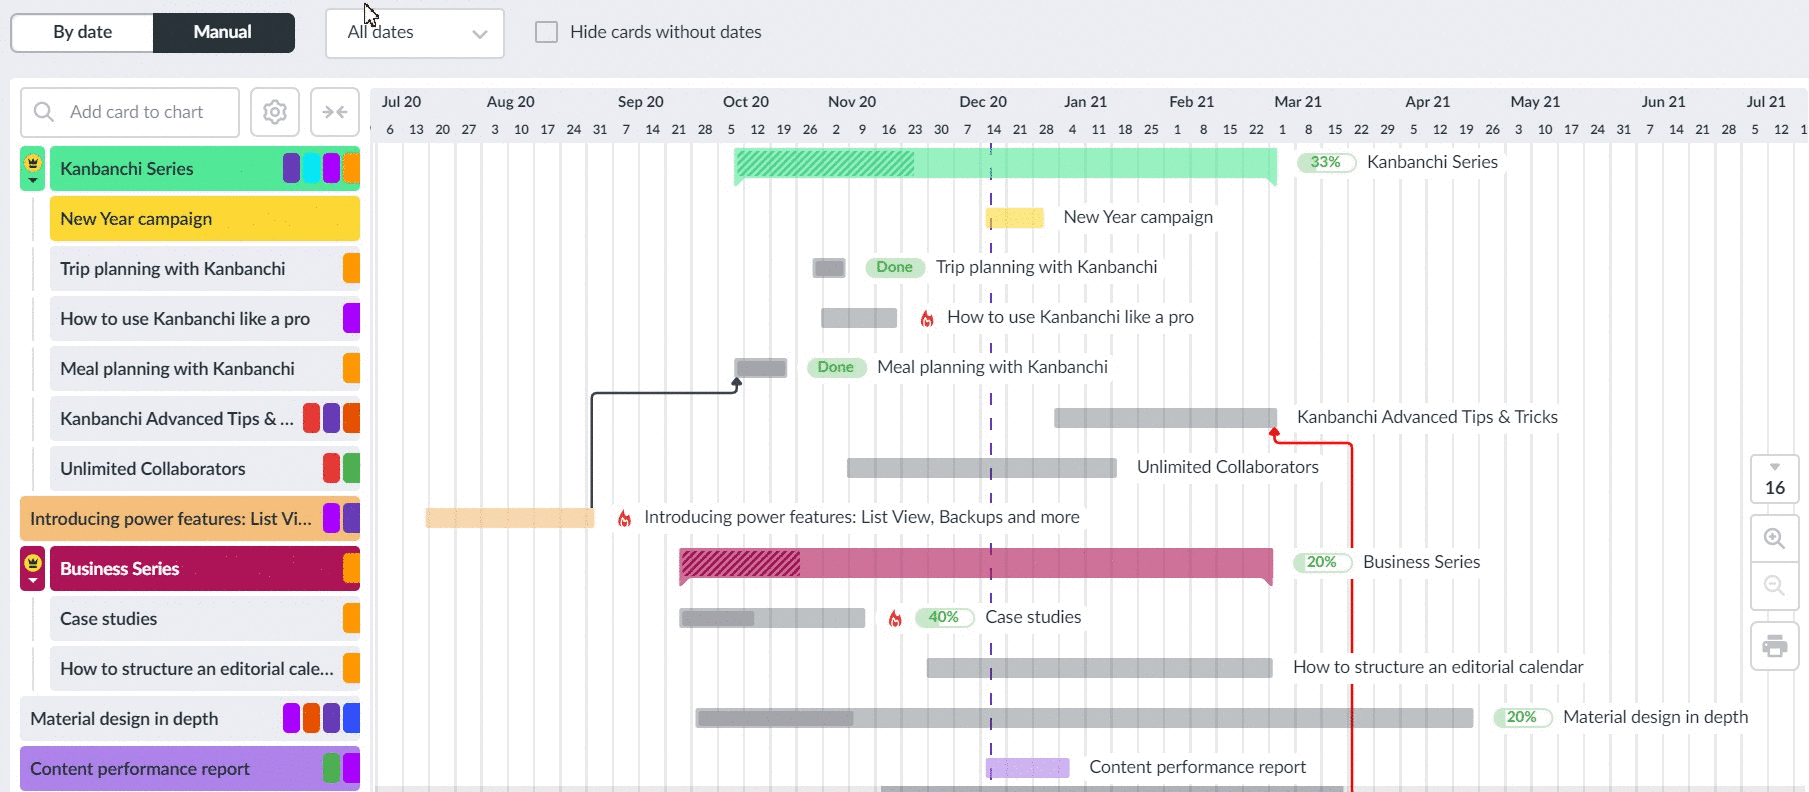This screenshot has height=792, width=1809.
Task: Open the All dates dropdown
Action: coord(415,33)
